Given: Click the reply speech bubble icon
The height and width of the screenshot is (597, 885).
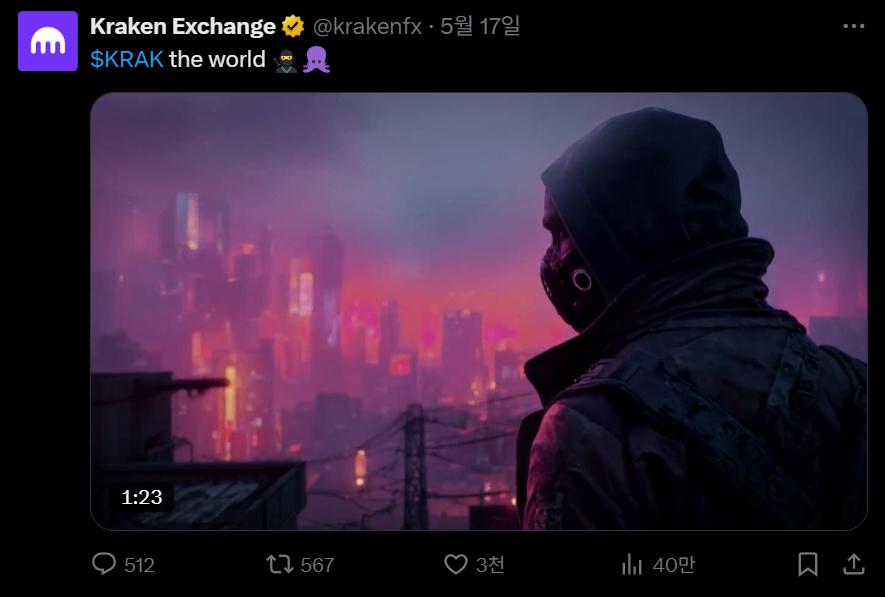Looking at the screenshot, I should [x=104, y=564].
